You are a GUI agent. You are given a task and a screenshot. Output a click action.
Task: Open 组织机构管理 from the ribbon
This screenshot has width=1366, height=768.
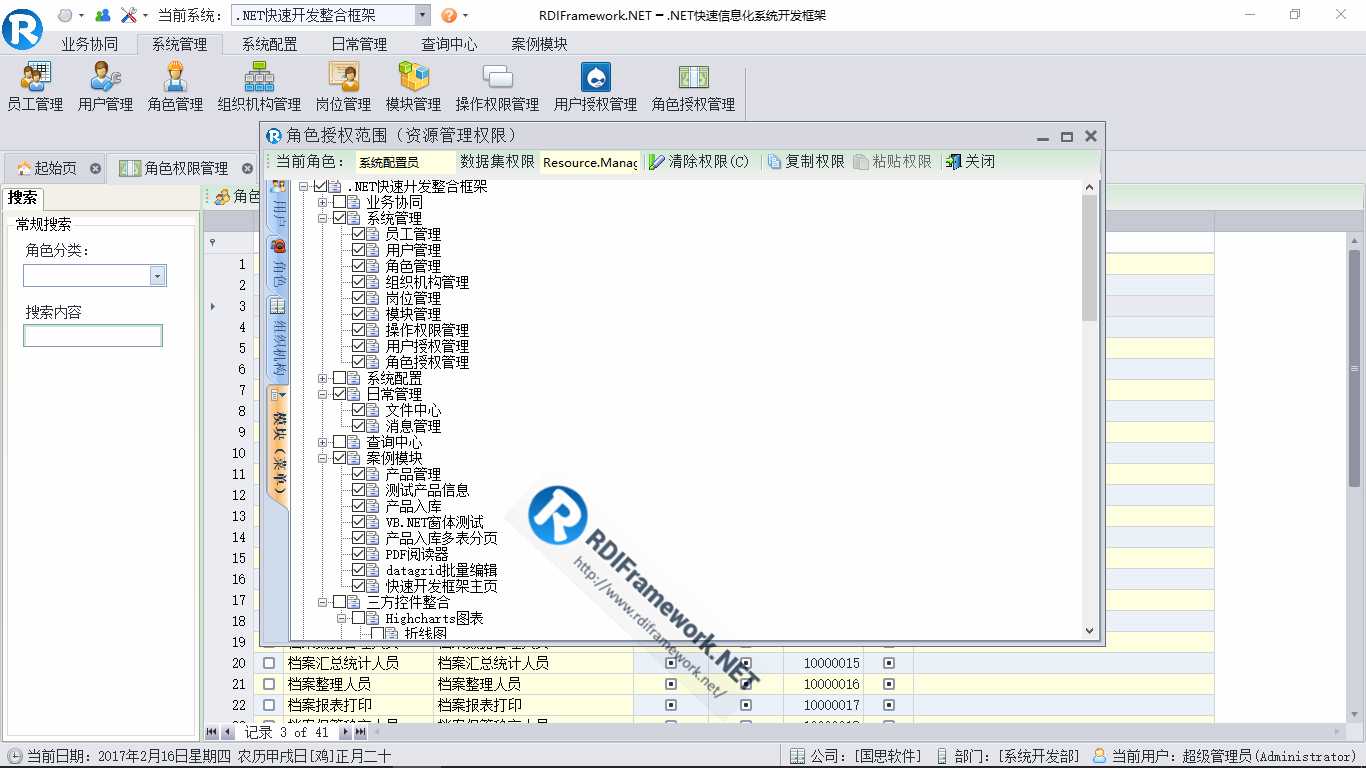pyautogui.click(x=259, y=87)
